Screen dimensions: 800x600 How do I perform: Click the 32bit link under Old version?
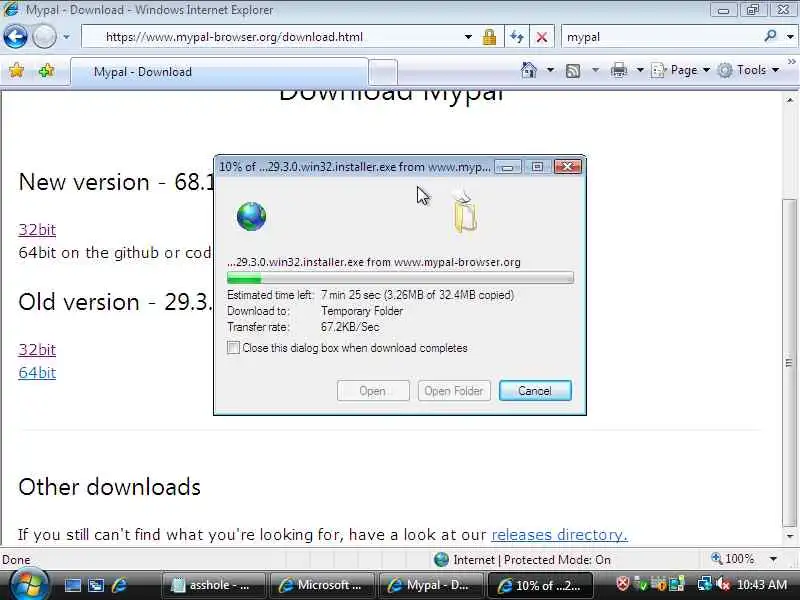pos(37,349)
